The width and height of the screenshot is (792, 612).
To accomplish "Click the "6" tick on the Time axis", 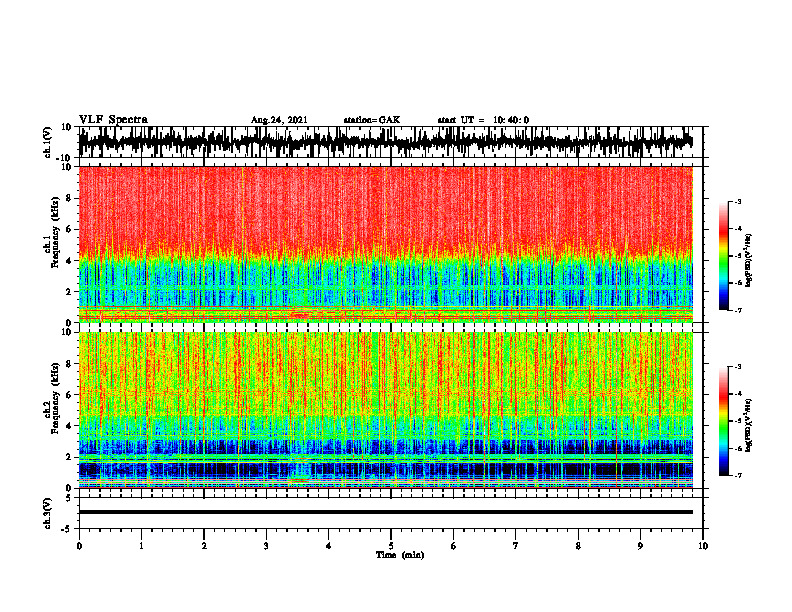I will [x=453, y=546].
